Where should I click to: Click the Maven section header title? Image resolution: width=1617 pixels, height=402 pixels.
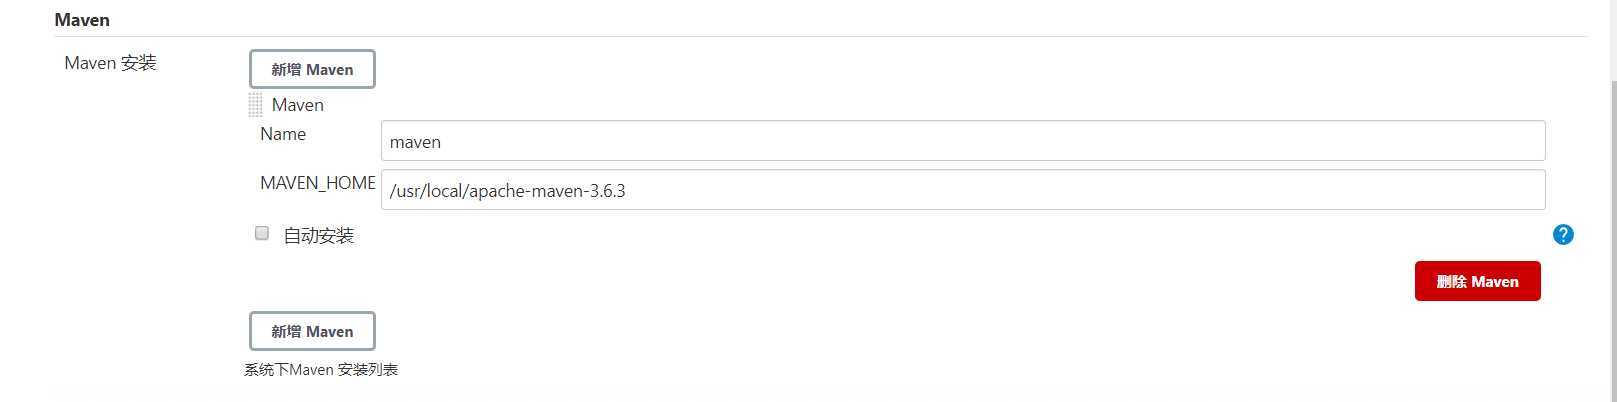(x=82, y=20)
